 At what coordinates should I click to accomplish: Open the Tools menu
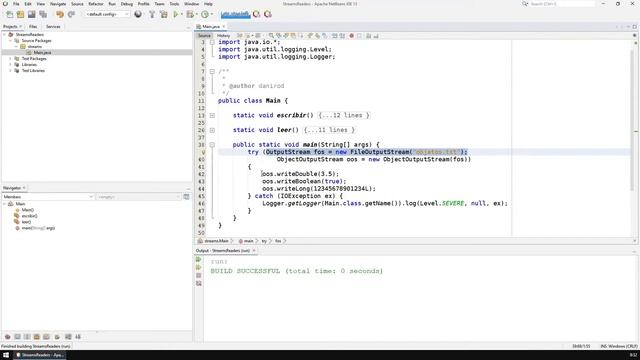click(174, 4)
